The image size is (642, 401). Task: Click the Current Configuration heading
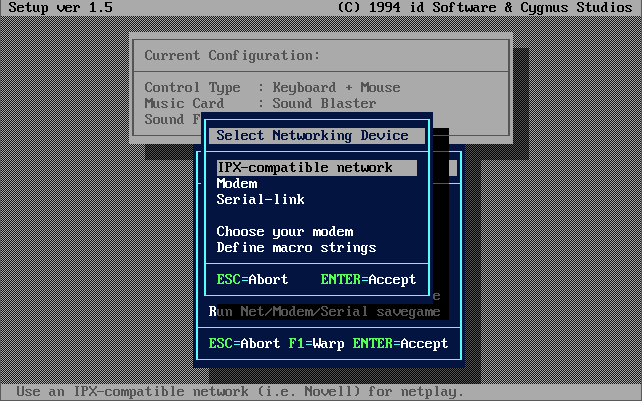point(232,56)
